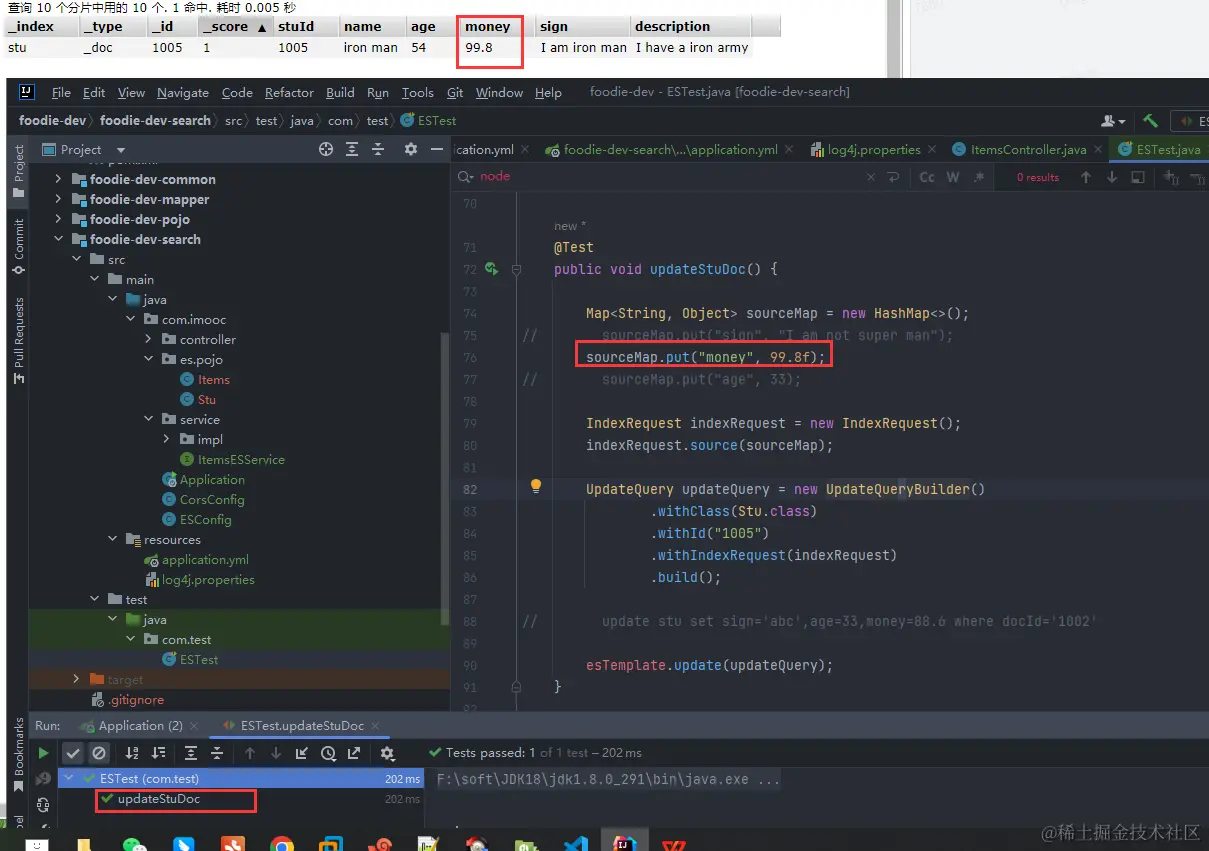This screenshot has width=1209, height=851.
Task: Click Collapse All icon in Project panel header
Action: [378, 149]
